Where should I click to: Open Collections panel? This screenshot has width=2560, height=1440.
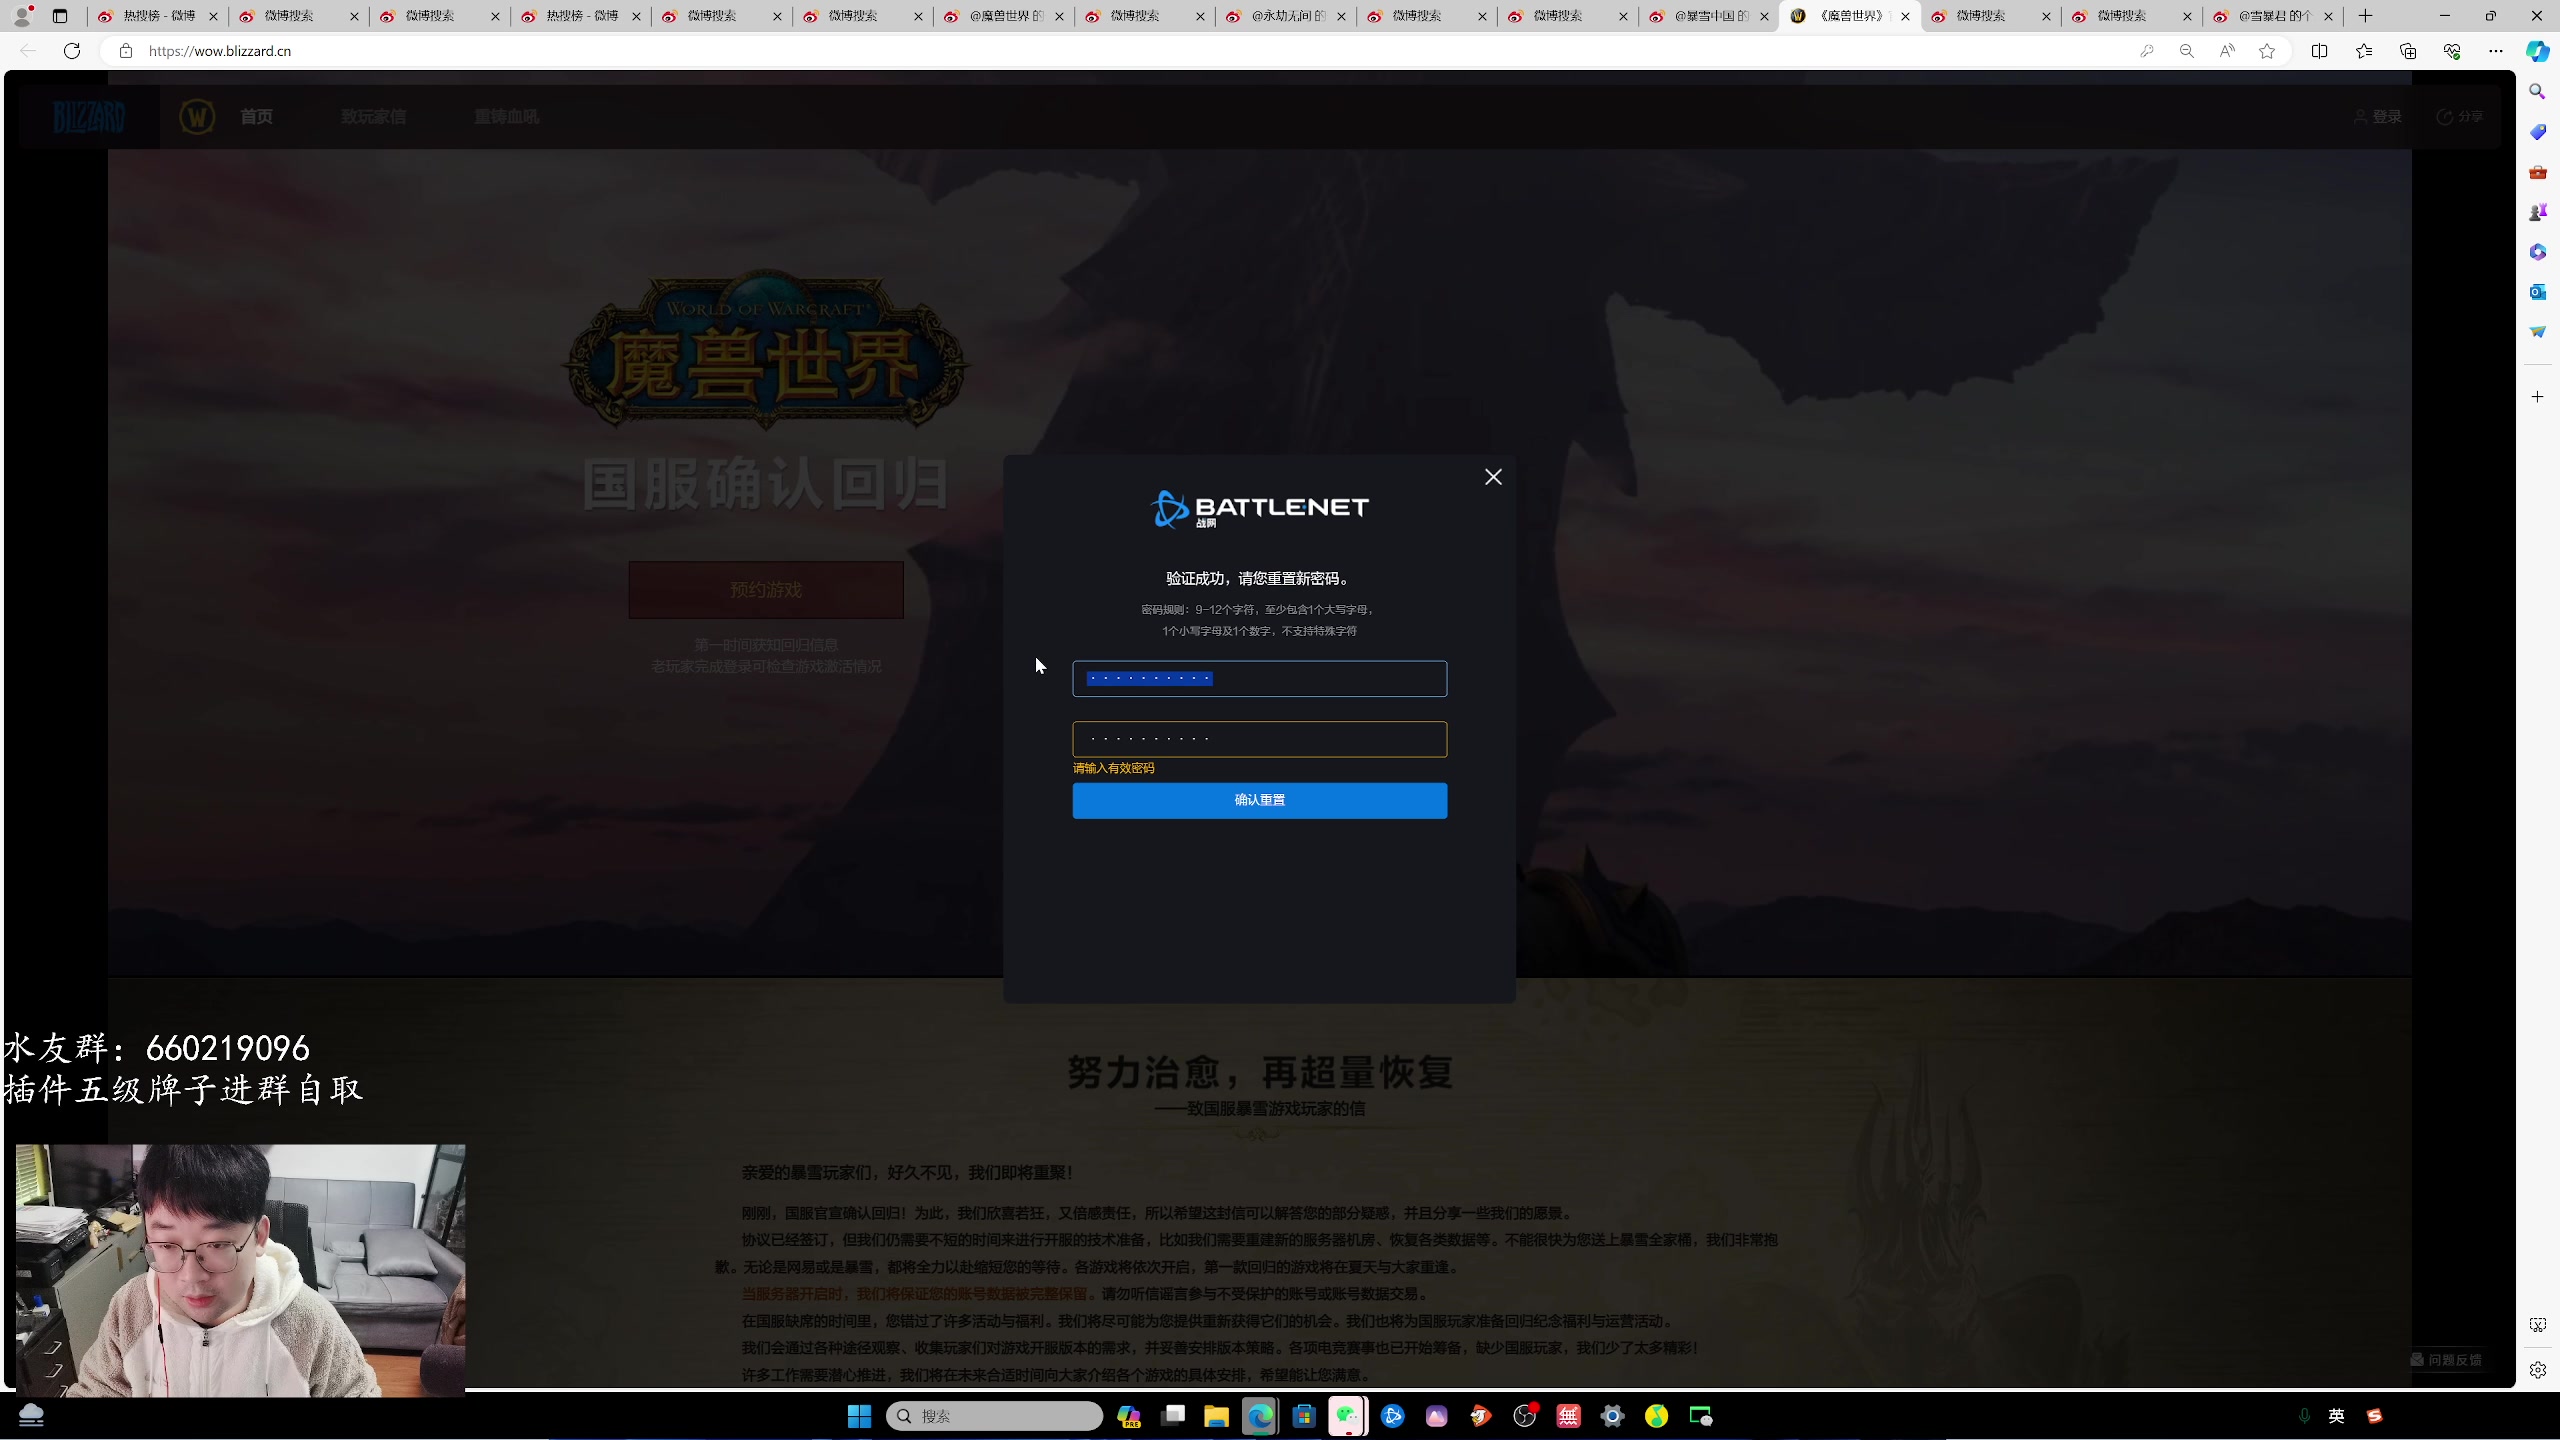tap(2408, 51)
